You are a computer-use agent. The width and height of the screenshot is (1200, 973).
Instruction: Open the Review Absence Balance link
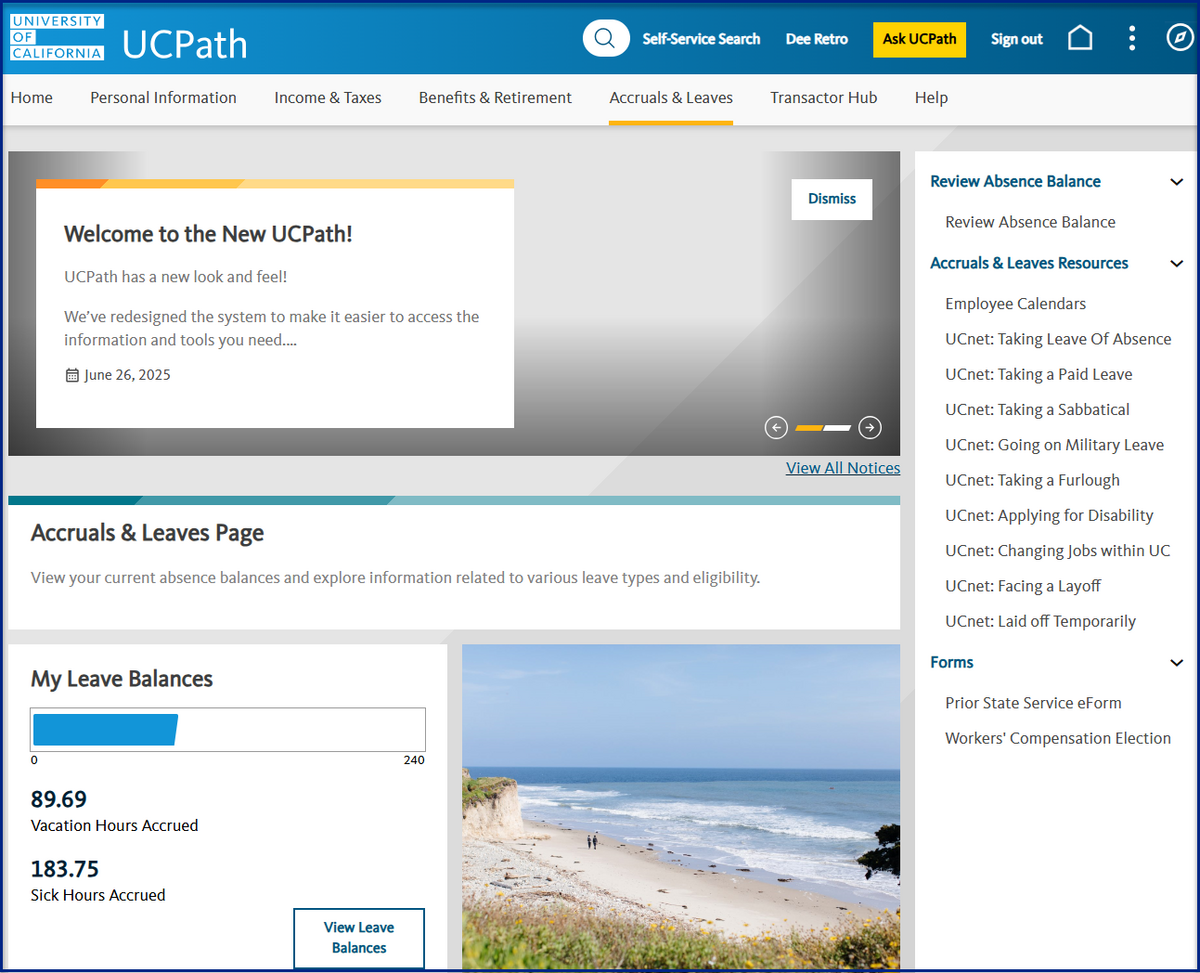[x=1030, y=222]
